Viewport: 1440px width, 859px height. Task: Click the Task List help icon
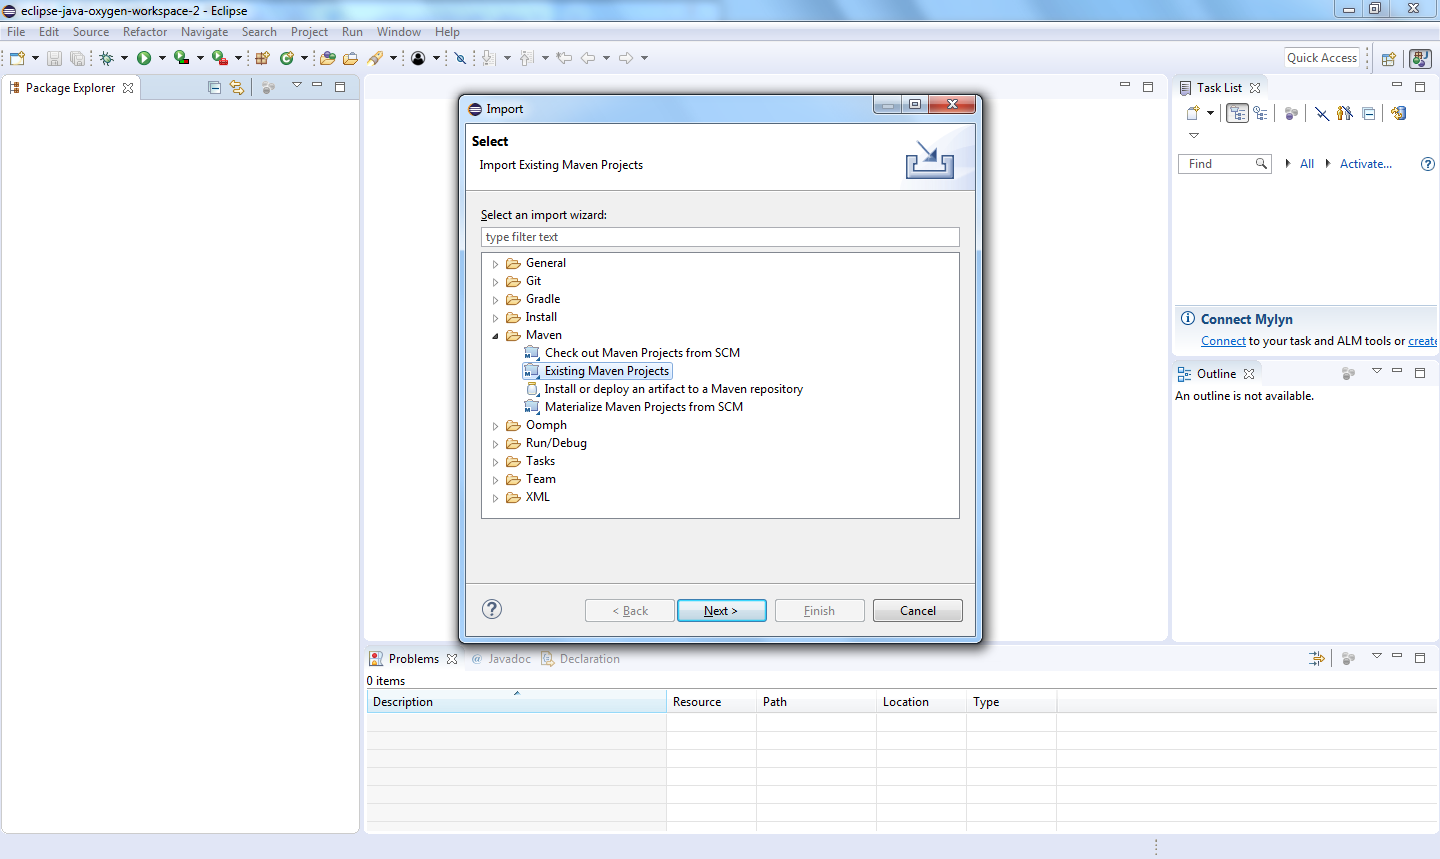point(1428,164)
